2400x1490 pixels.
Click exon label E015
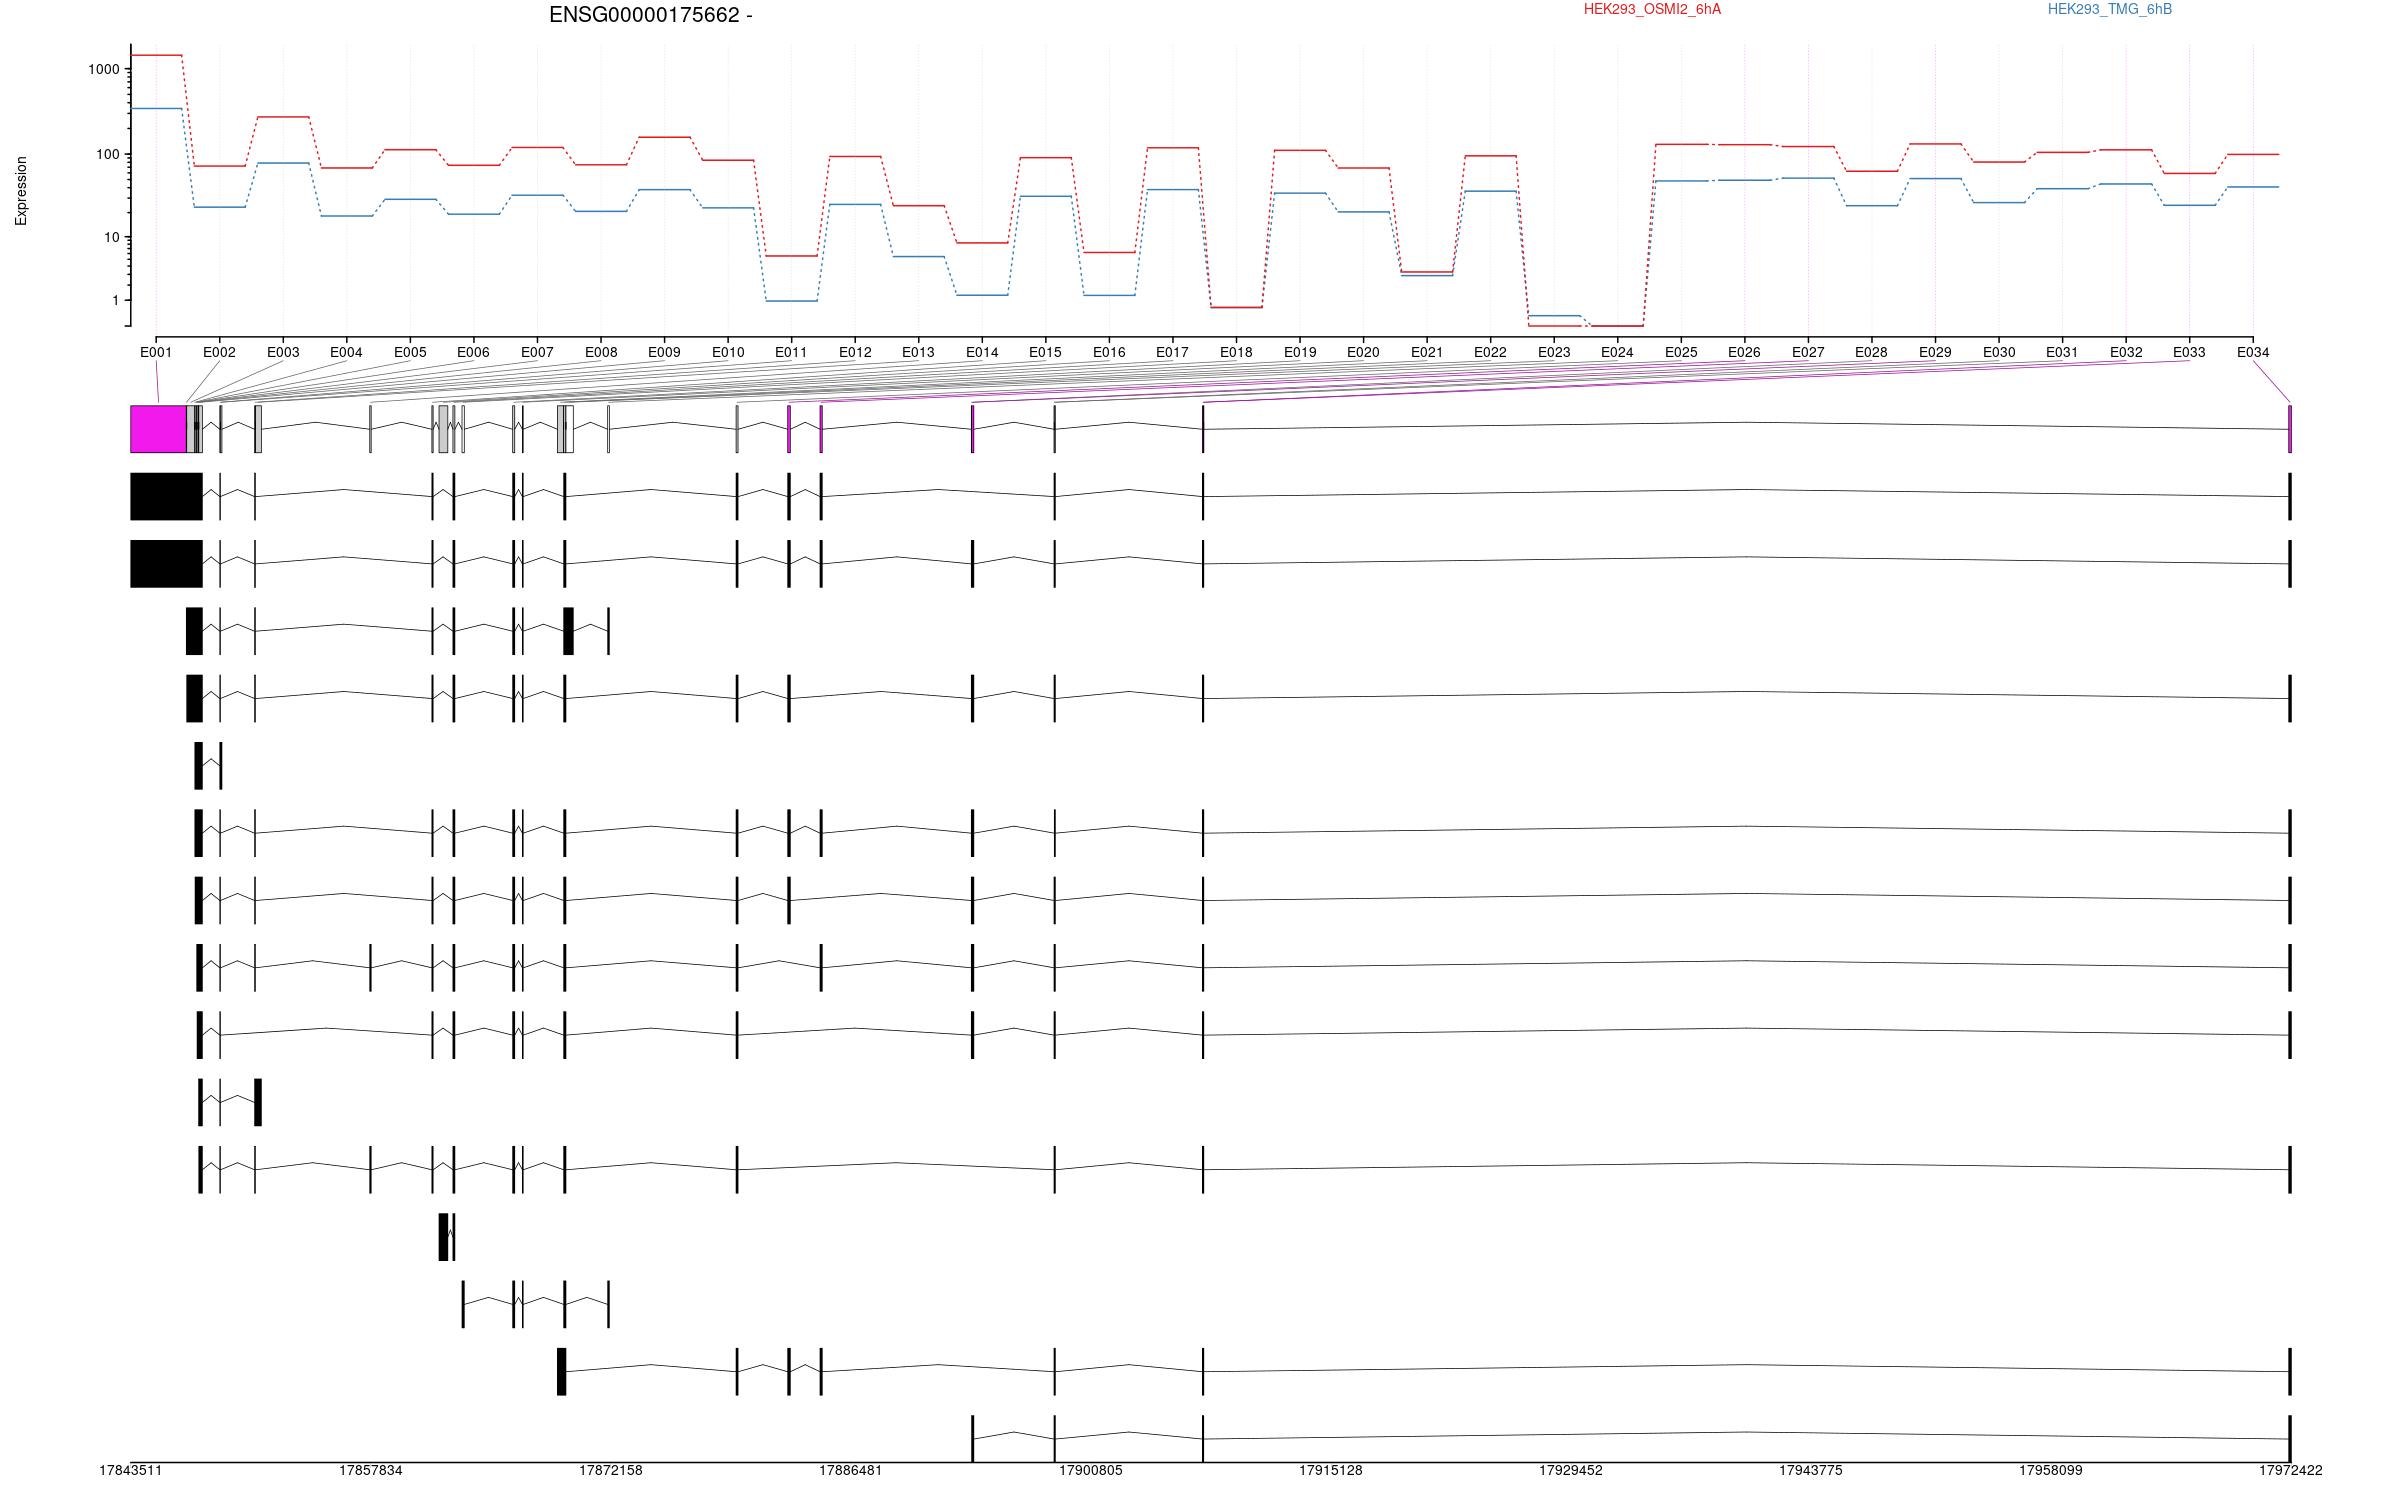point(1045,352)
